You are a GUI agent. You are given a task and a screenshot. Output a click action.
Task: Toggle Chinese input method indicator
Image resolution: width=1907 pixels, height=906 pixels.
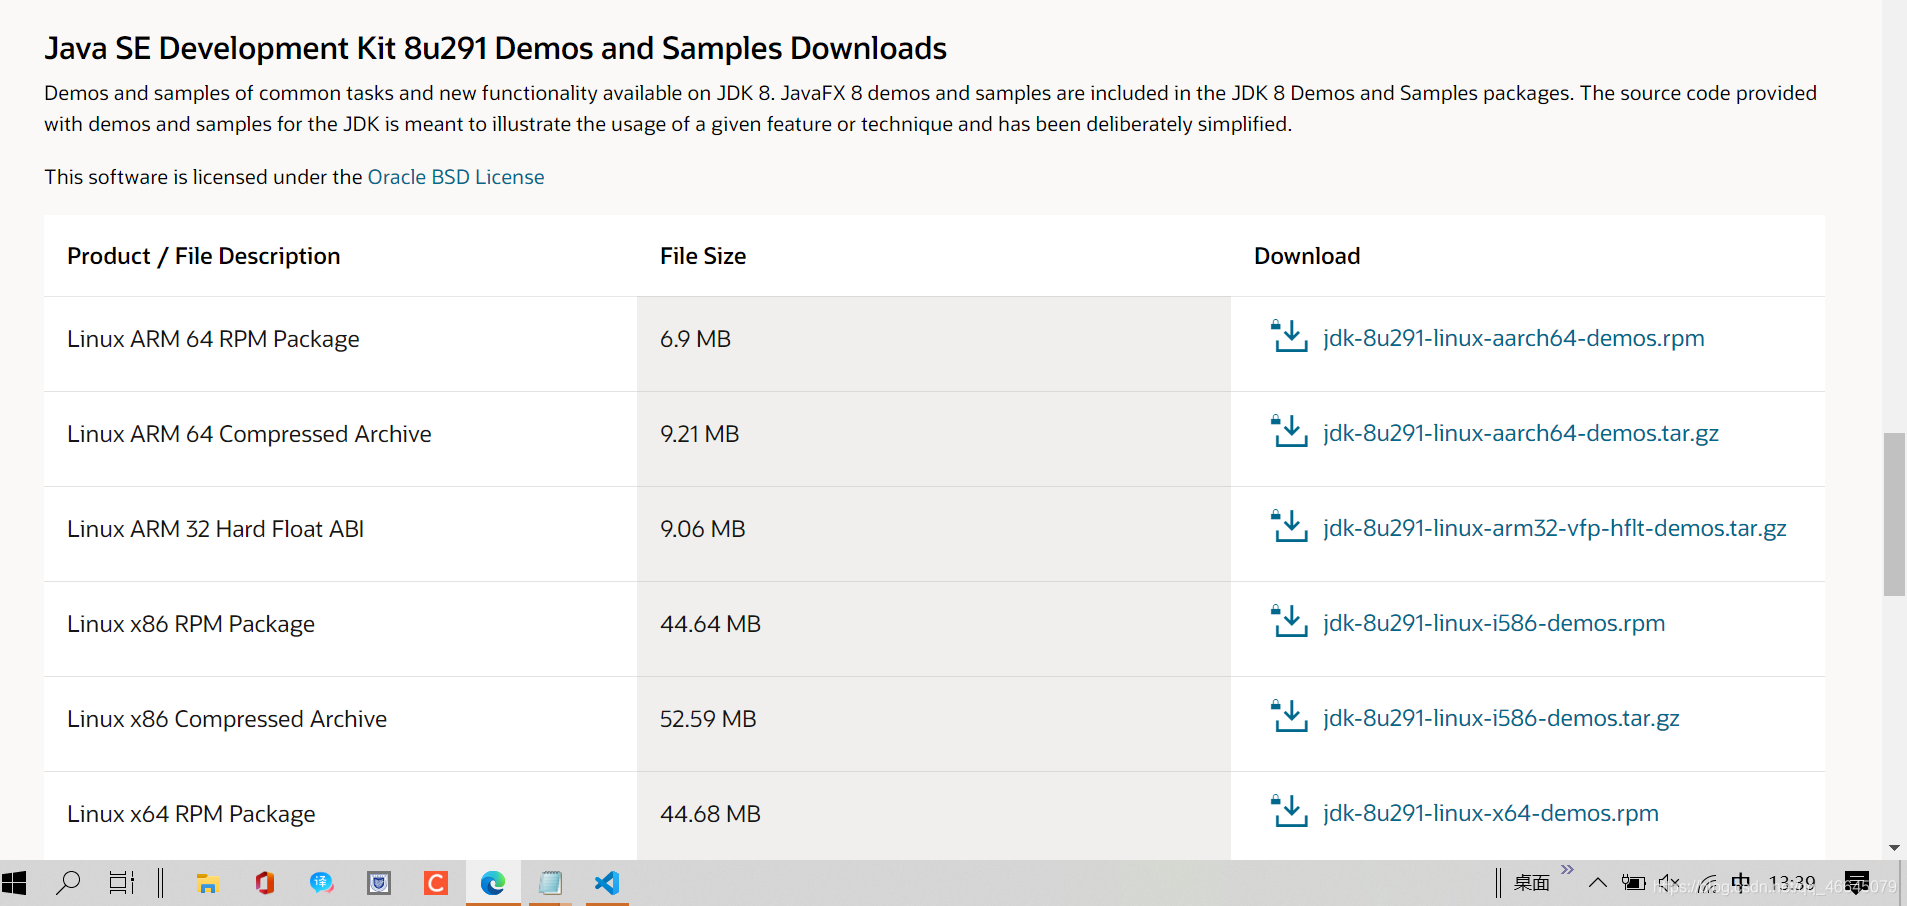coord(1741,883)
